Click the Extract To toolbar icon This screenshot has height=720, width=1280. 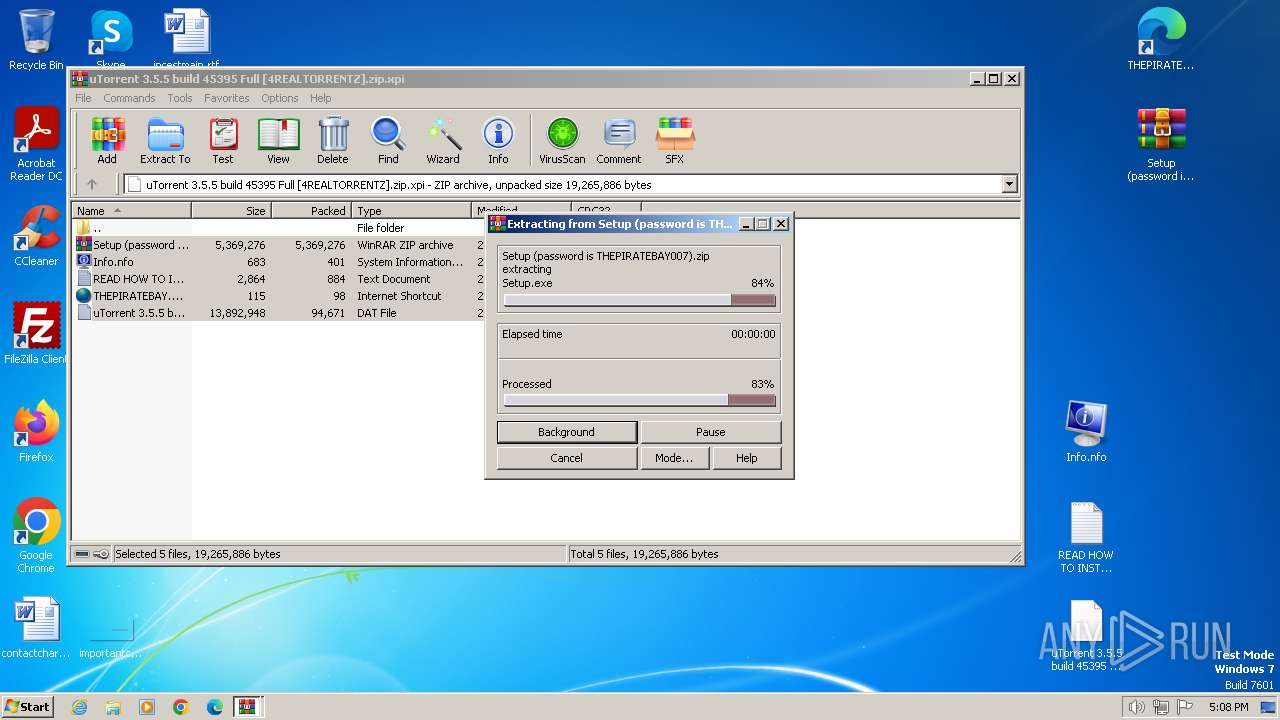[165, 140]
